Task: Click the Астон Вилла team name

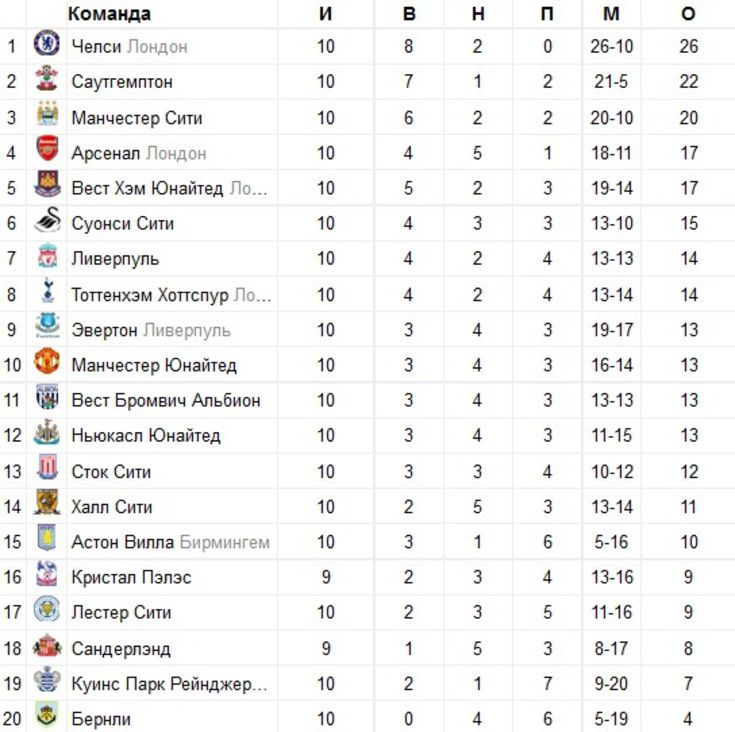Action: click(x=123, y=542)
